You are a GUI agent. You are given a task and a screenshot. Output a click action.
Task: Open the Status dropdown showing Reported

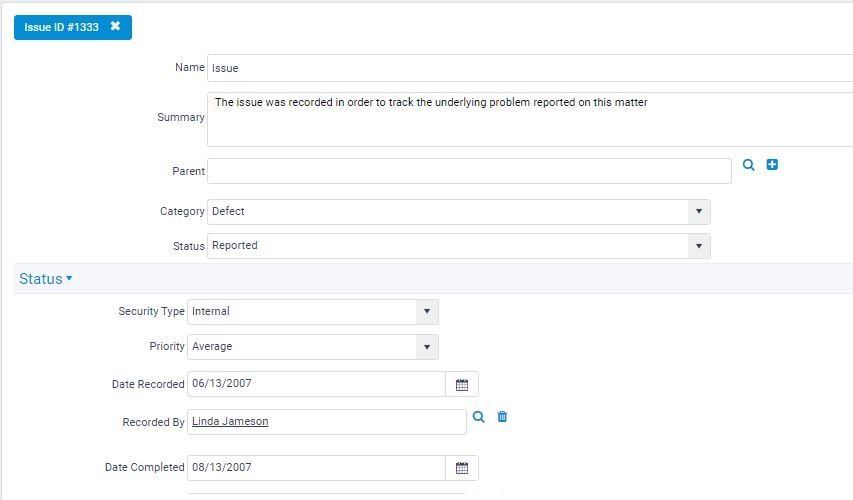[x=699, y=246]
